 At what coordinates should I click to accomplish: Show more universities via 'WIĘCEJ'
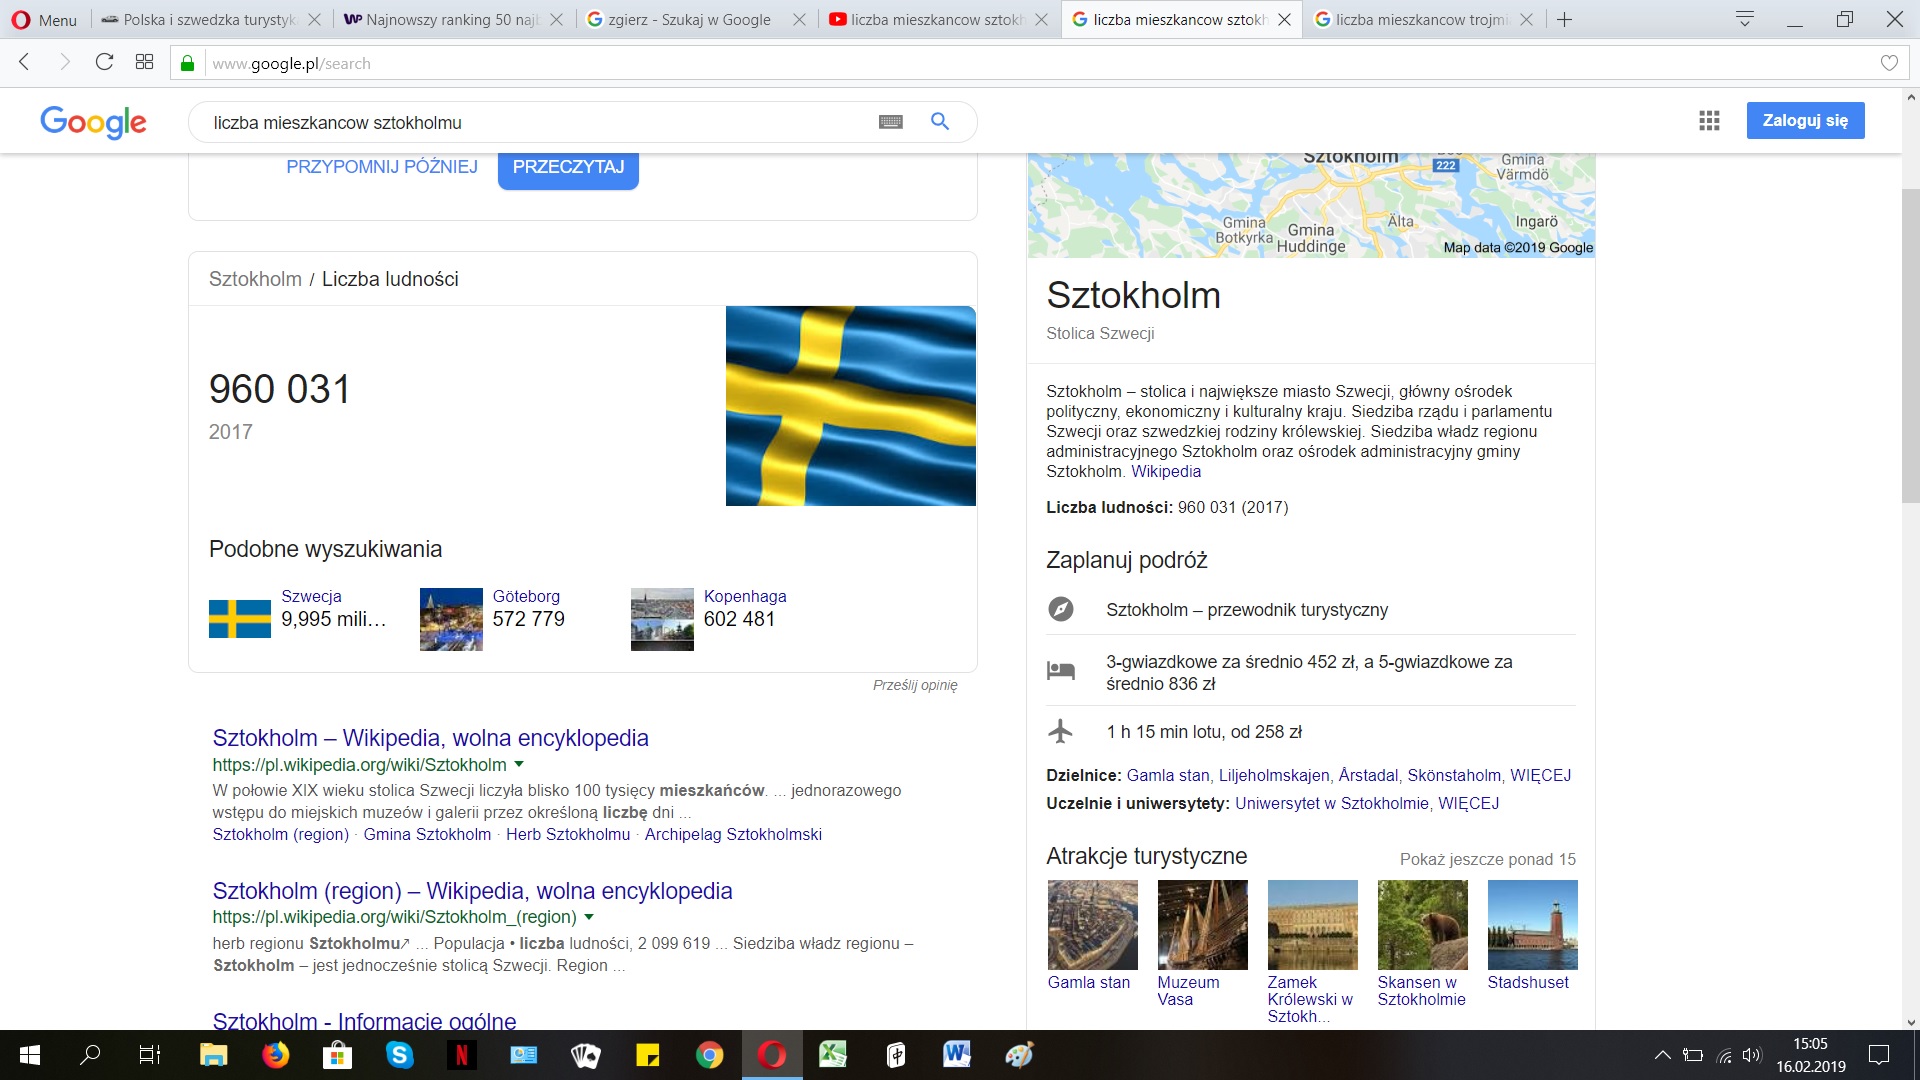pyautogui.click(x=1468, y=804)
